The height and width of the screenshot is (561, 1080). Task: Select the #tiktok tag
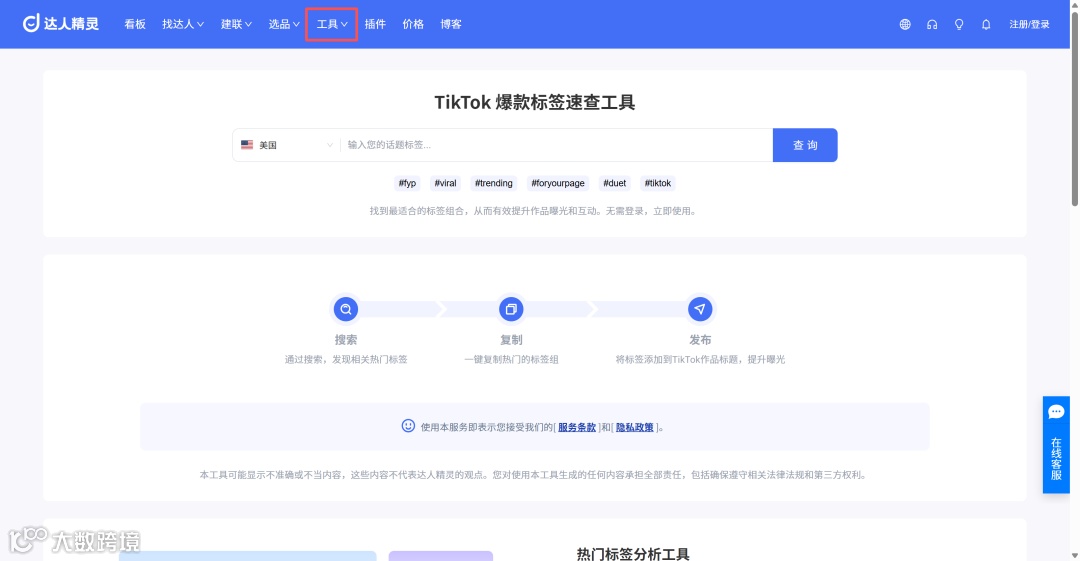click(x=658, y=183)
